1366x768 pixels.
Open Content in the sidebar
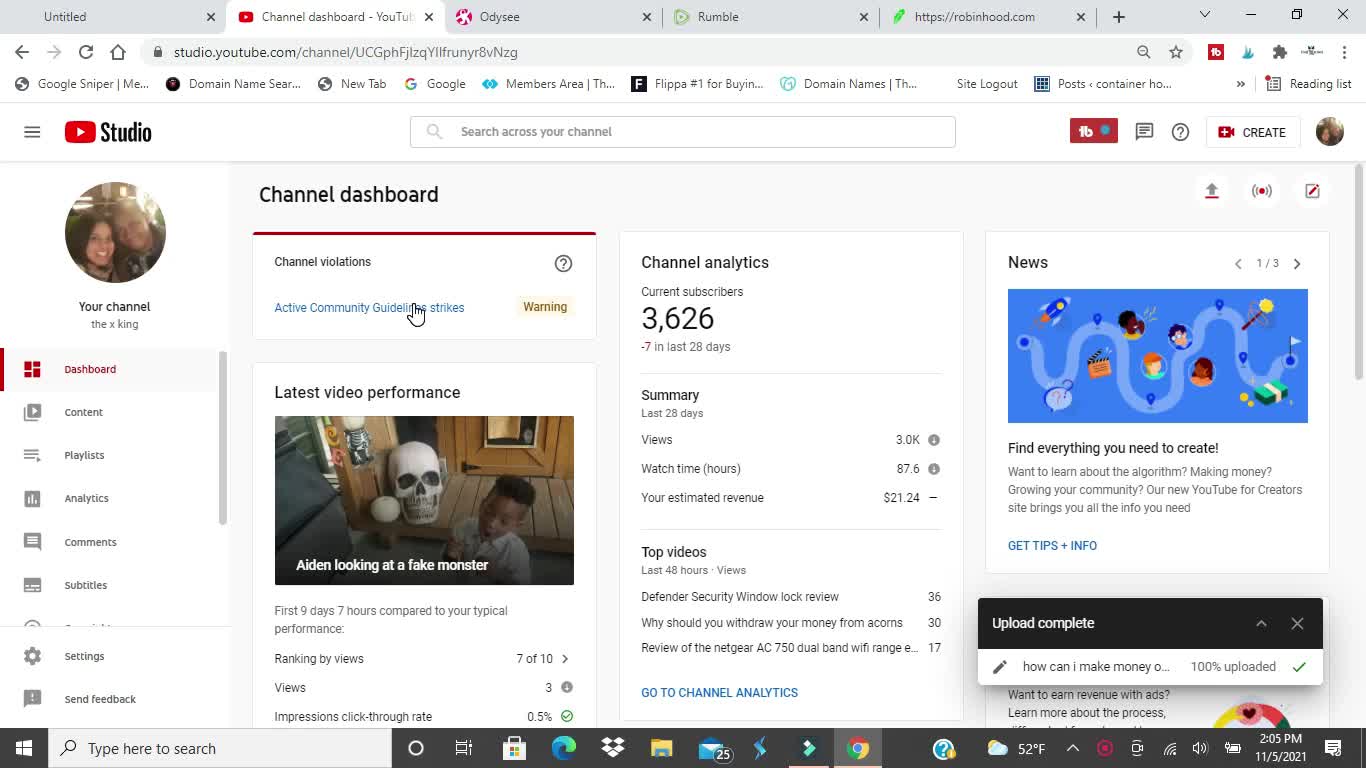[x=110, y=412]
